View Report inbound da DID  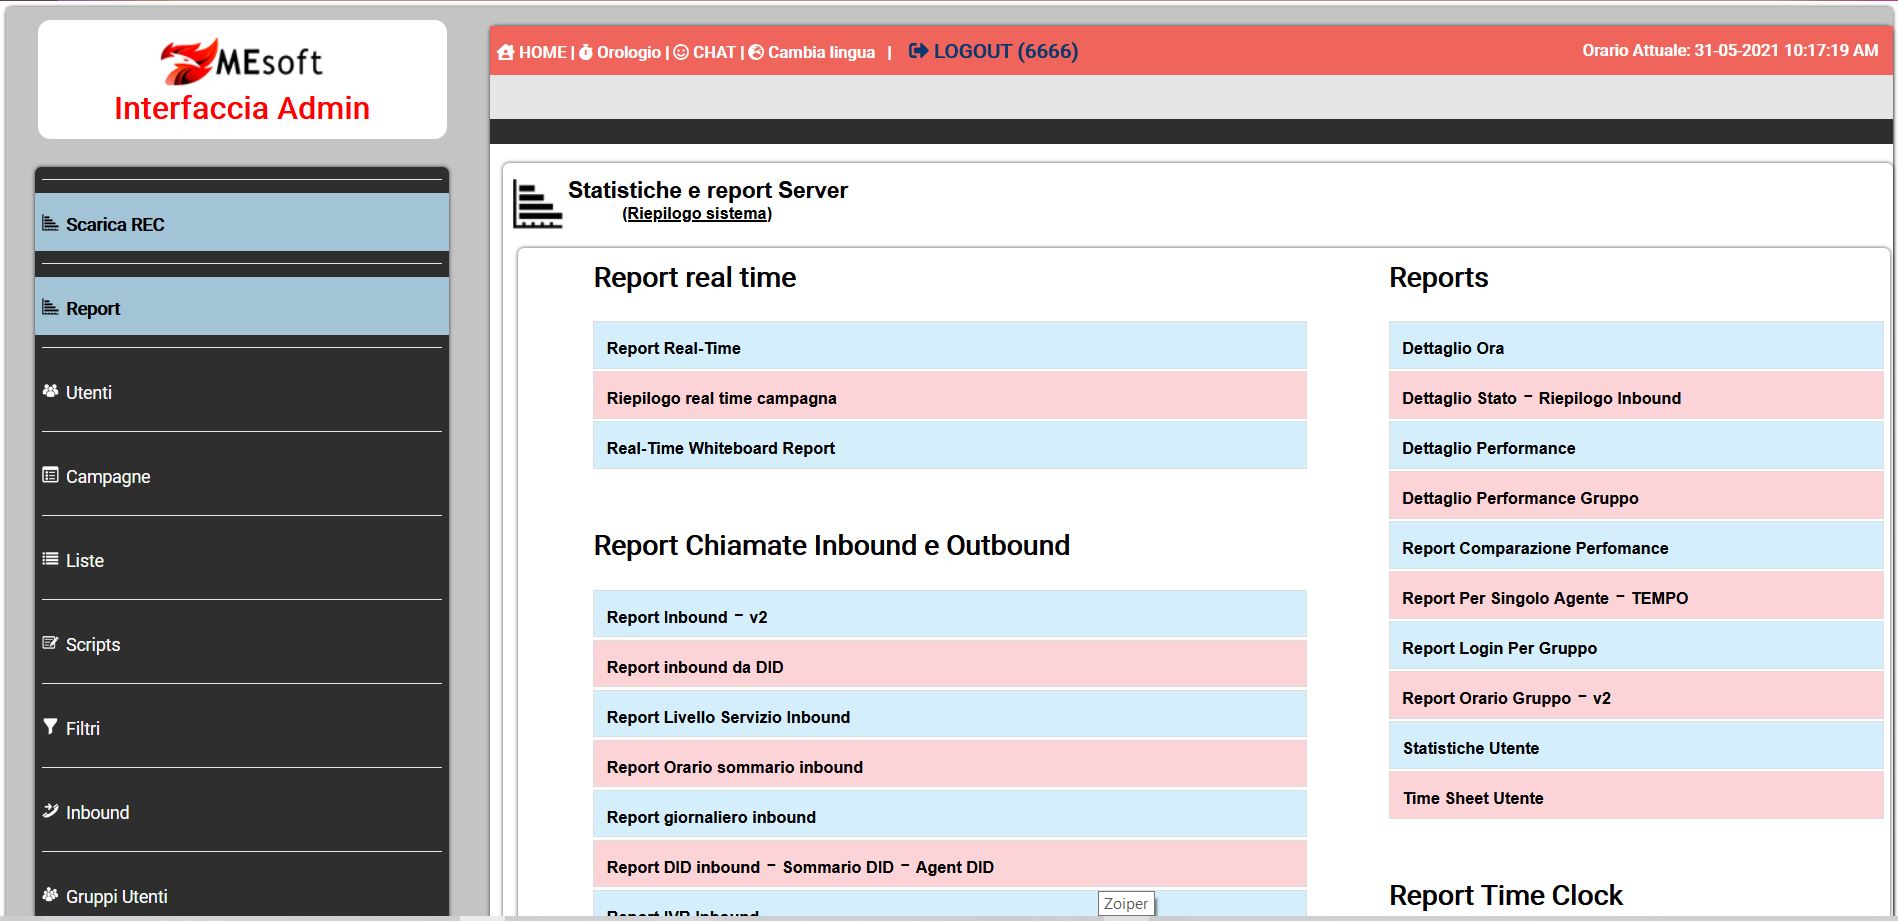(694, 667)
